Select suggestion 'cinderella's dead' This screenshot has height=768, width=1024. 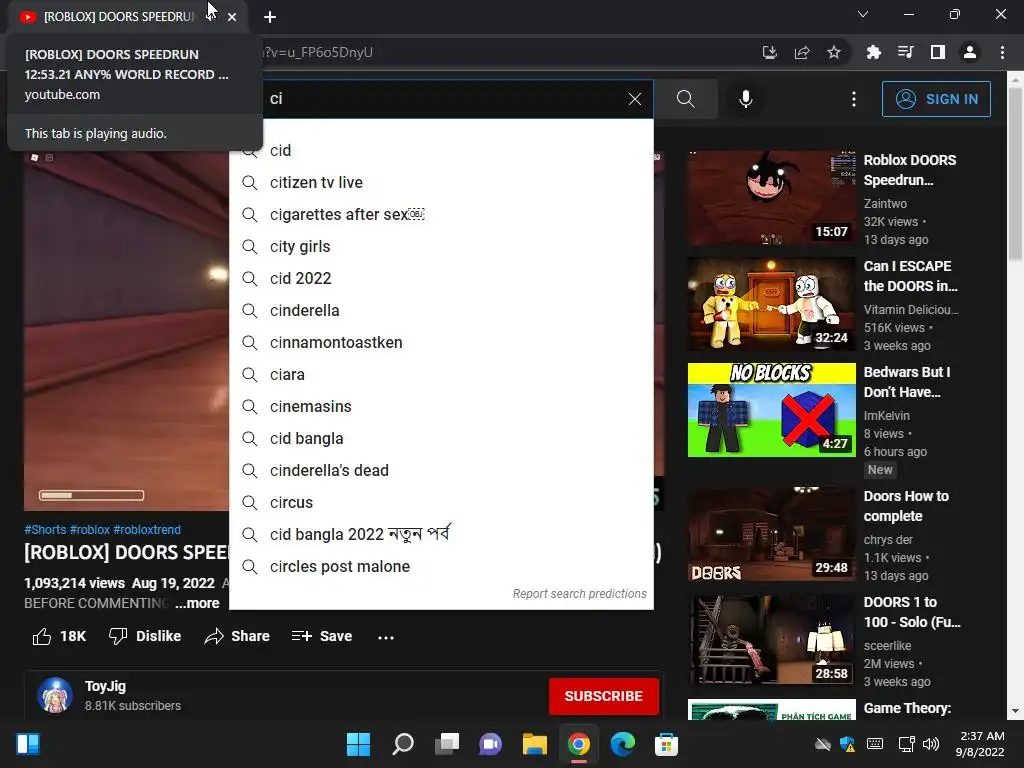point(441,470)
